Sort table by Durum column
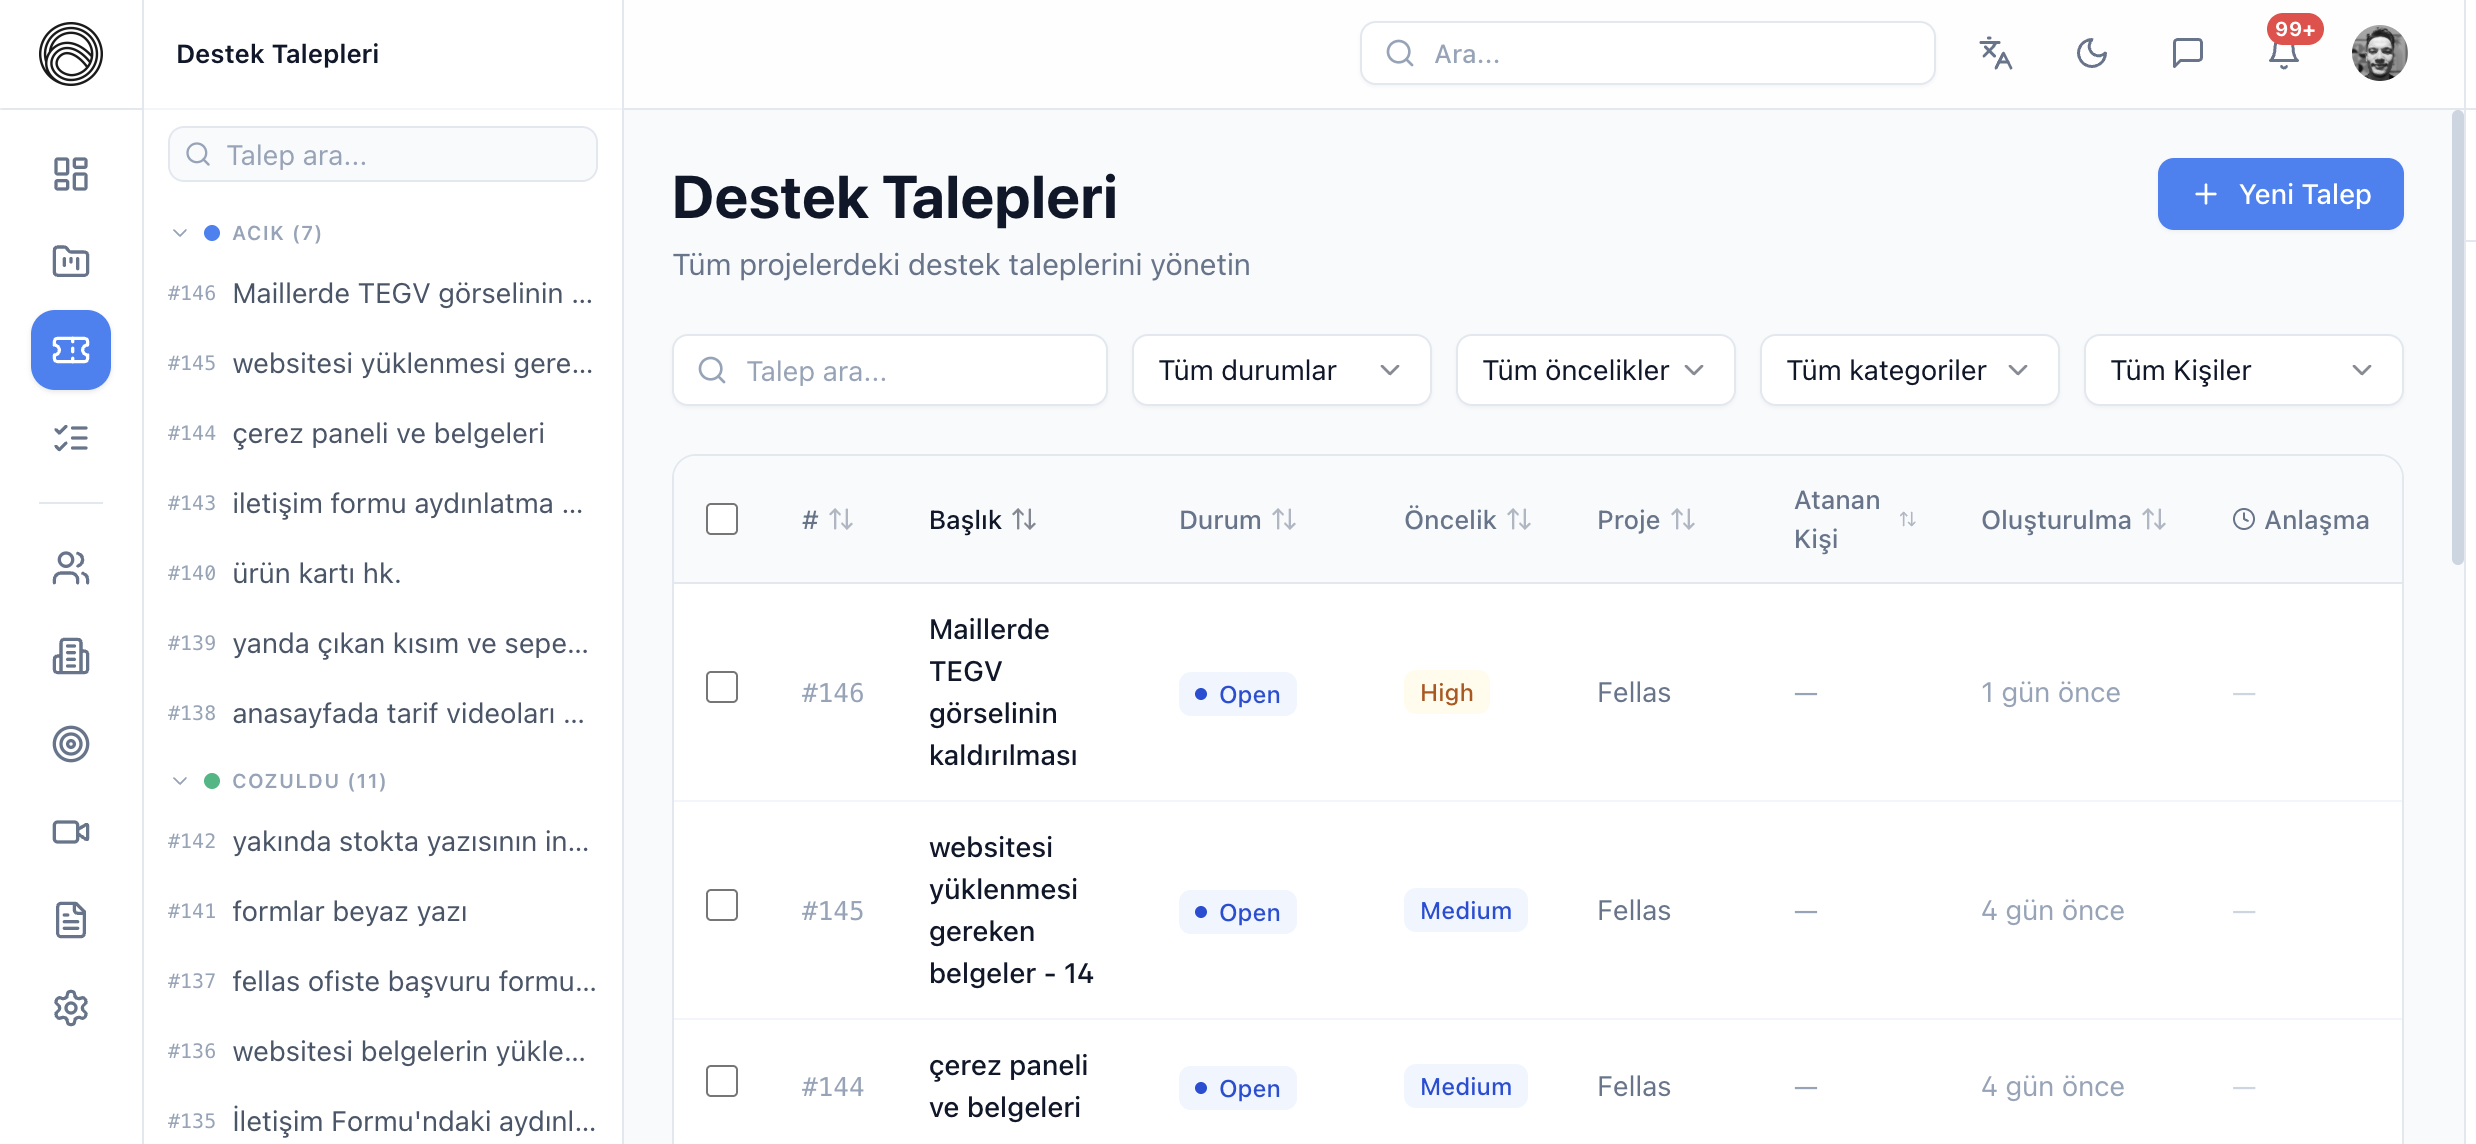The width and height of the screenshot is (2476, 1144). pyautogui.click(x=1238, y=520)
